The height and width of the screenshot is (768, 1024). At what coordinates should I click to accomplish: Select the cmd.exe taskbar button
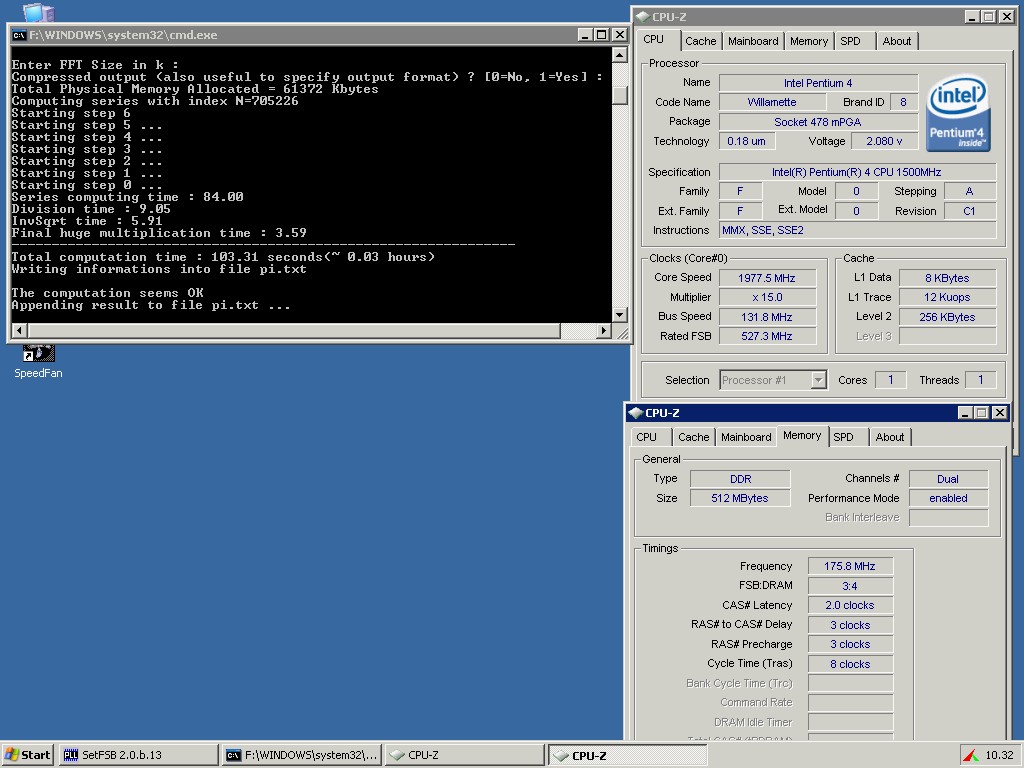(302, 755)
